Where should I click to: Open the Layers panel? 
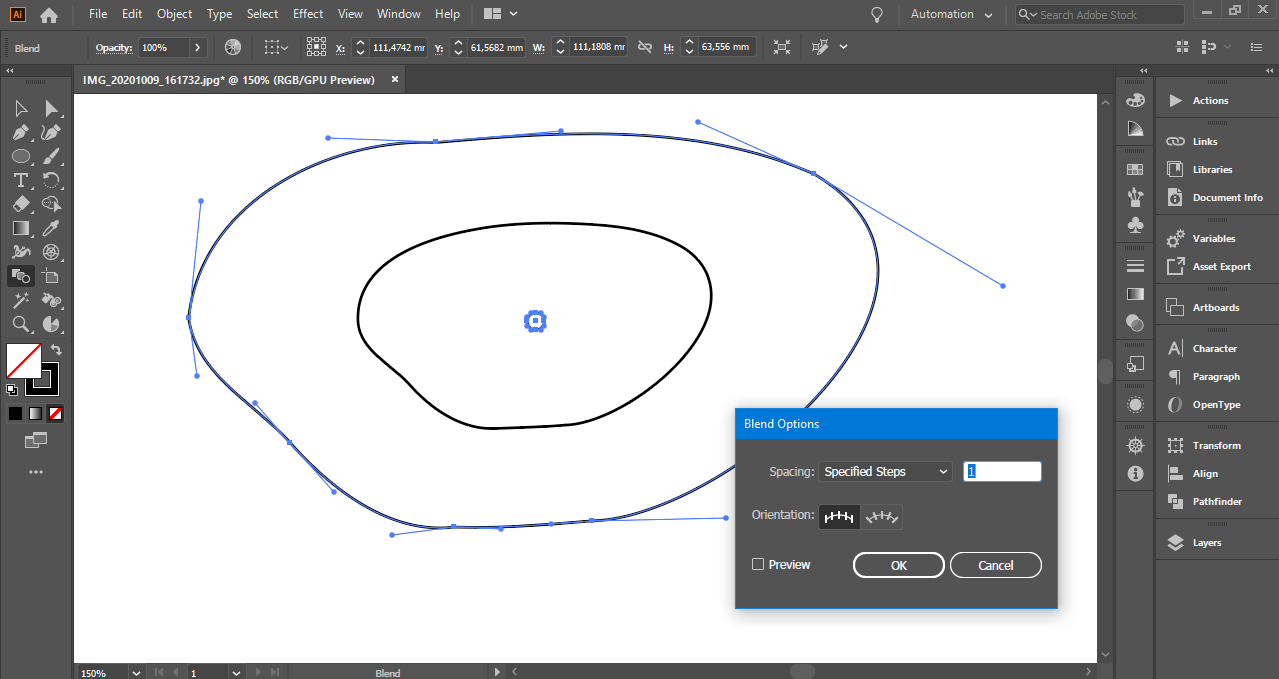point(1206,543)
